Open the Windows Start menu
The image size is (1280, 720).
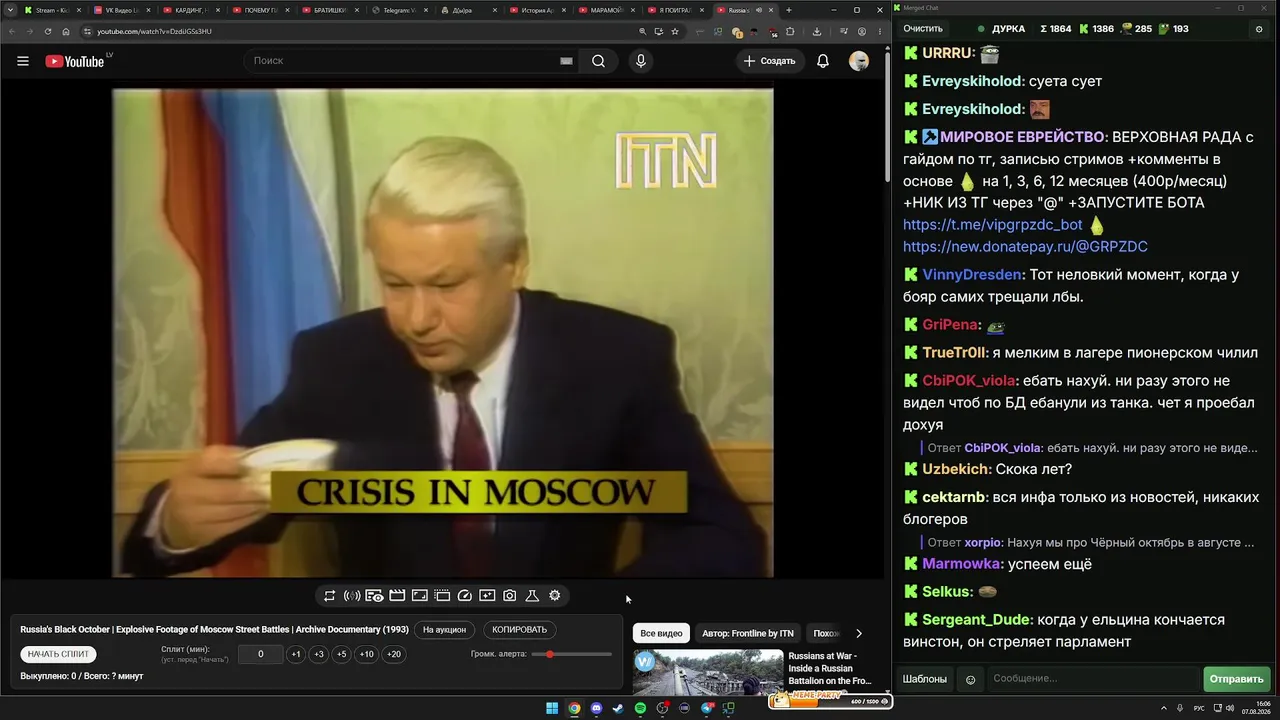pos(552,709)
